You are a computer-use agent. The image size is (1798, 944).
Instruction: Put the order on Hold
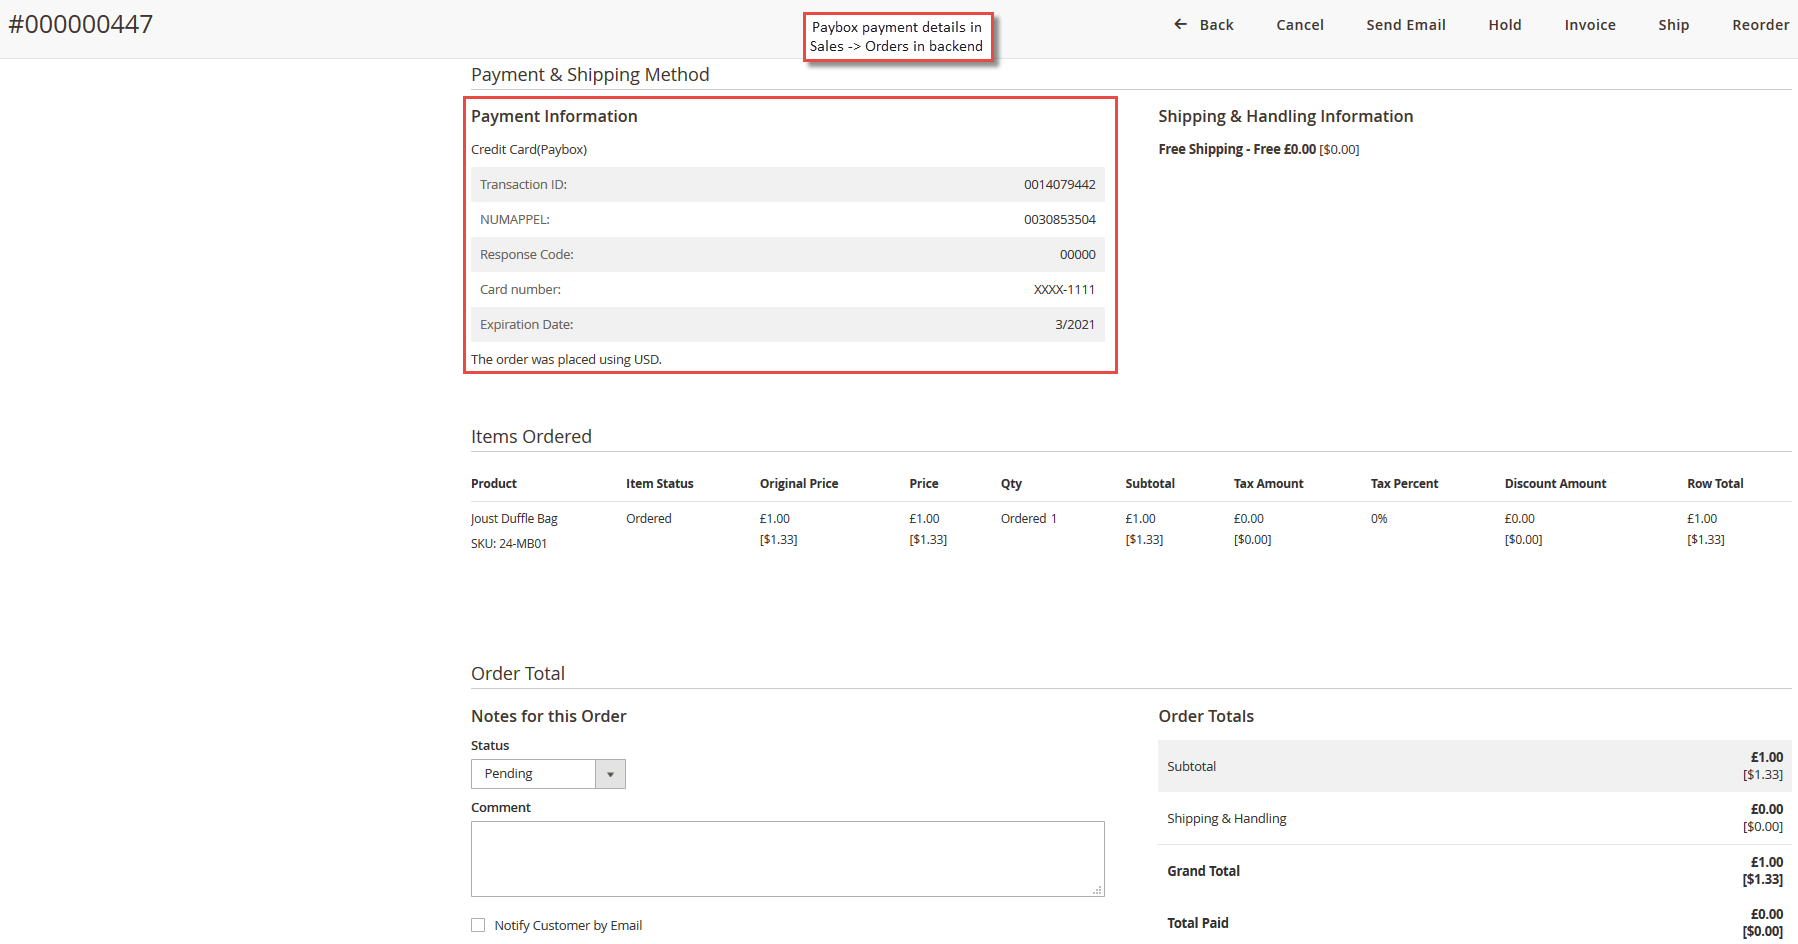pos(1504,25)
